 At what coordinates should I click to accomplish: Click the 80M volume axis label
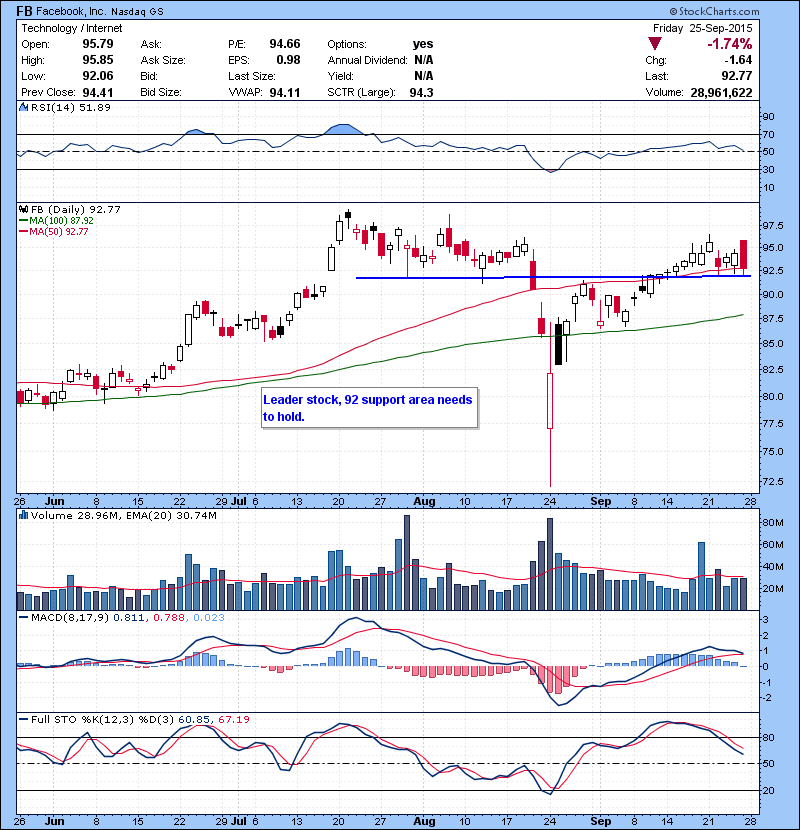772,522
